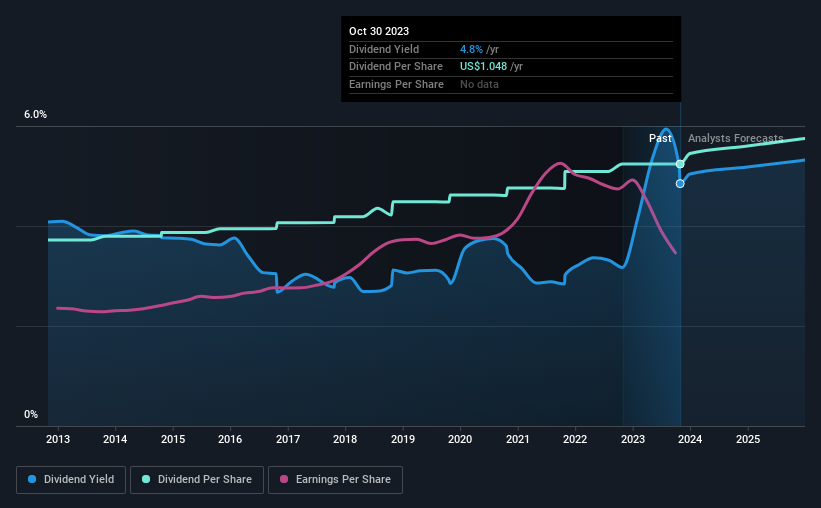821x508 pixels.
Task: Click the 2022 x-axis label
Action: (575, 439)
